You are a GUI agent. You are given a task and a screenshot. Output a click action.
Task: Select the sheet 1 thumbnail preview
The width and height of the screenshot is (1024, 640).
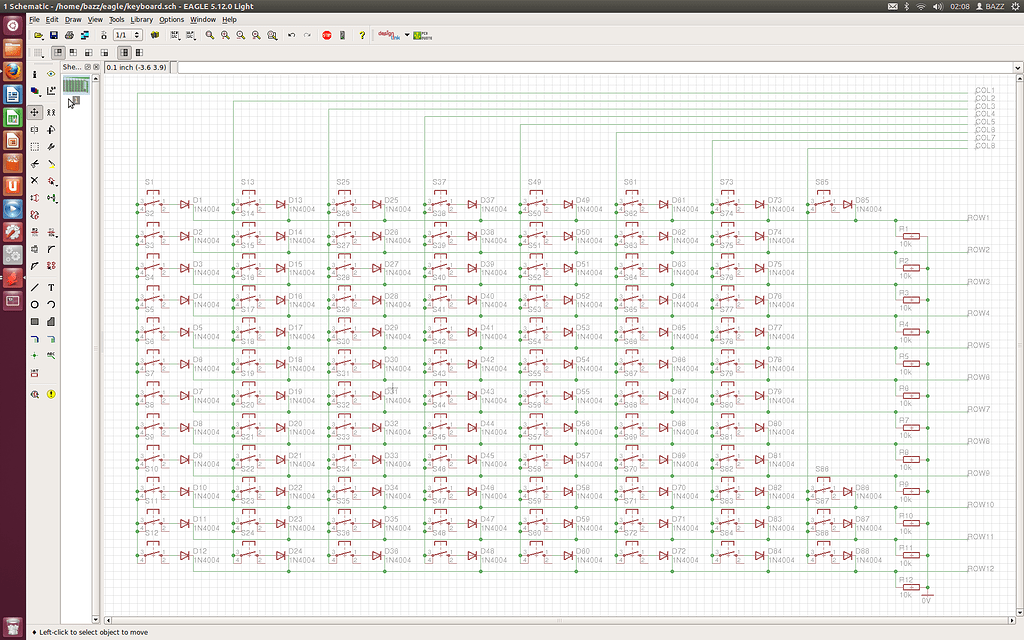click(75, 86)
